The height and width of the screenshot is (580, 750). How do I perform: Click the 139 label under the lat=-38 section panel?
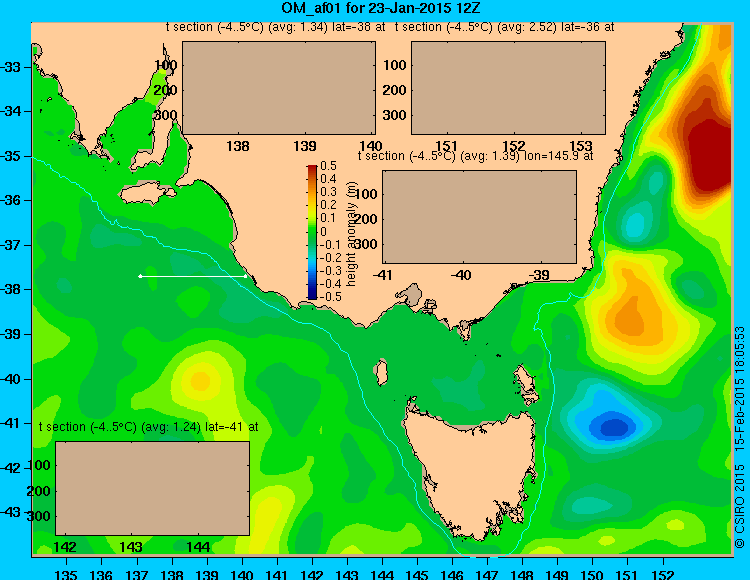(305, 146)
